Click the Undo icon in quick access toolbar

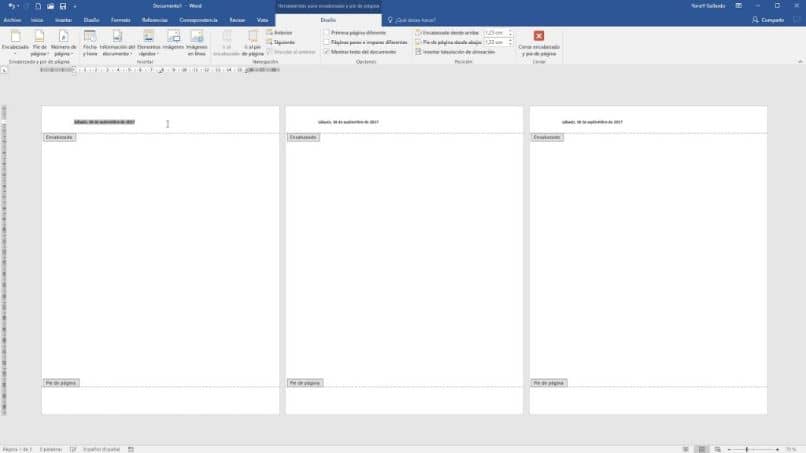click(x=11, y=6)
